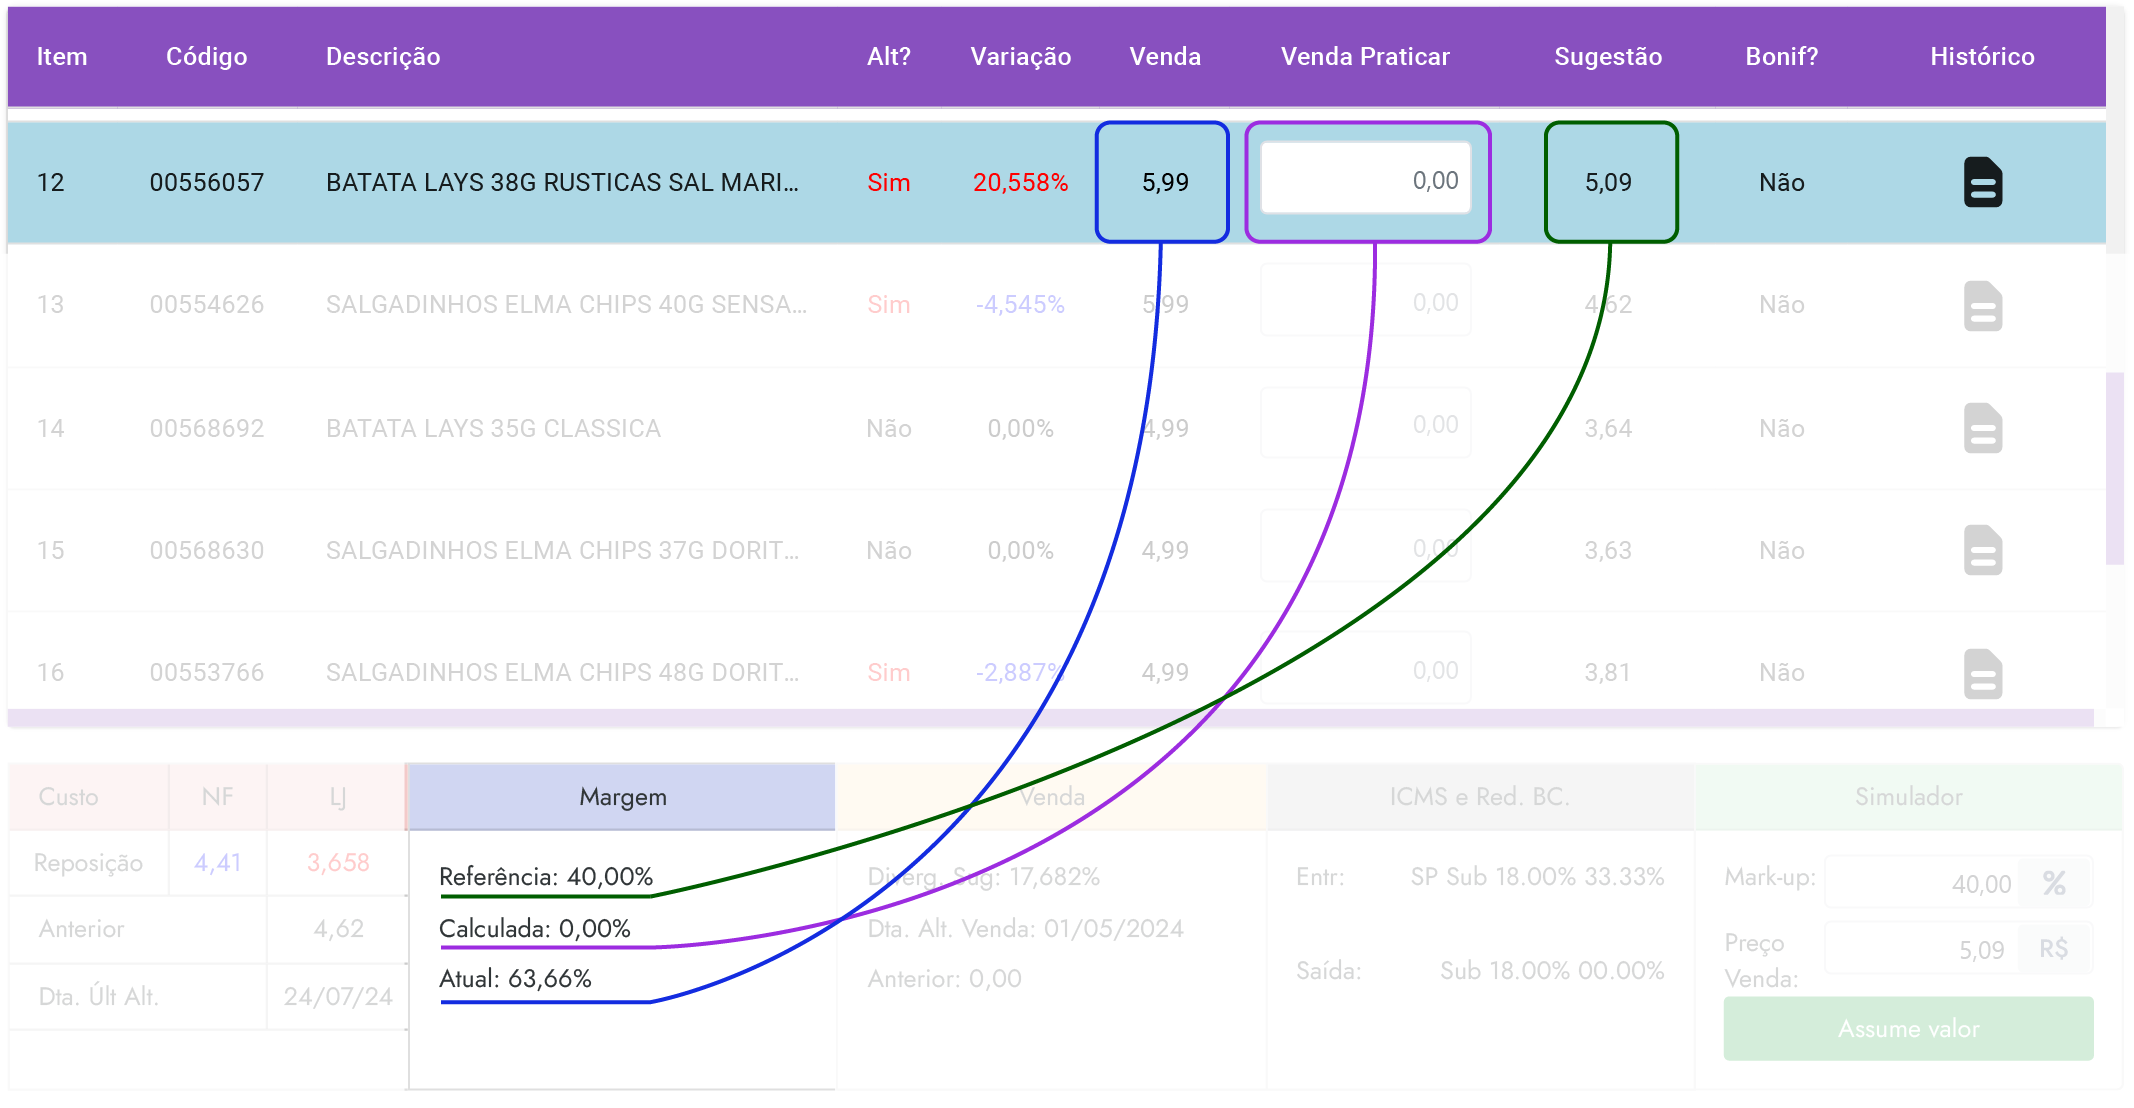The image size is (2134, 1108).
Task: Select R$ unit next to Preço Venda
Action: 2054,949
